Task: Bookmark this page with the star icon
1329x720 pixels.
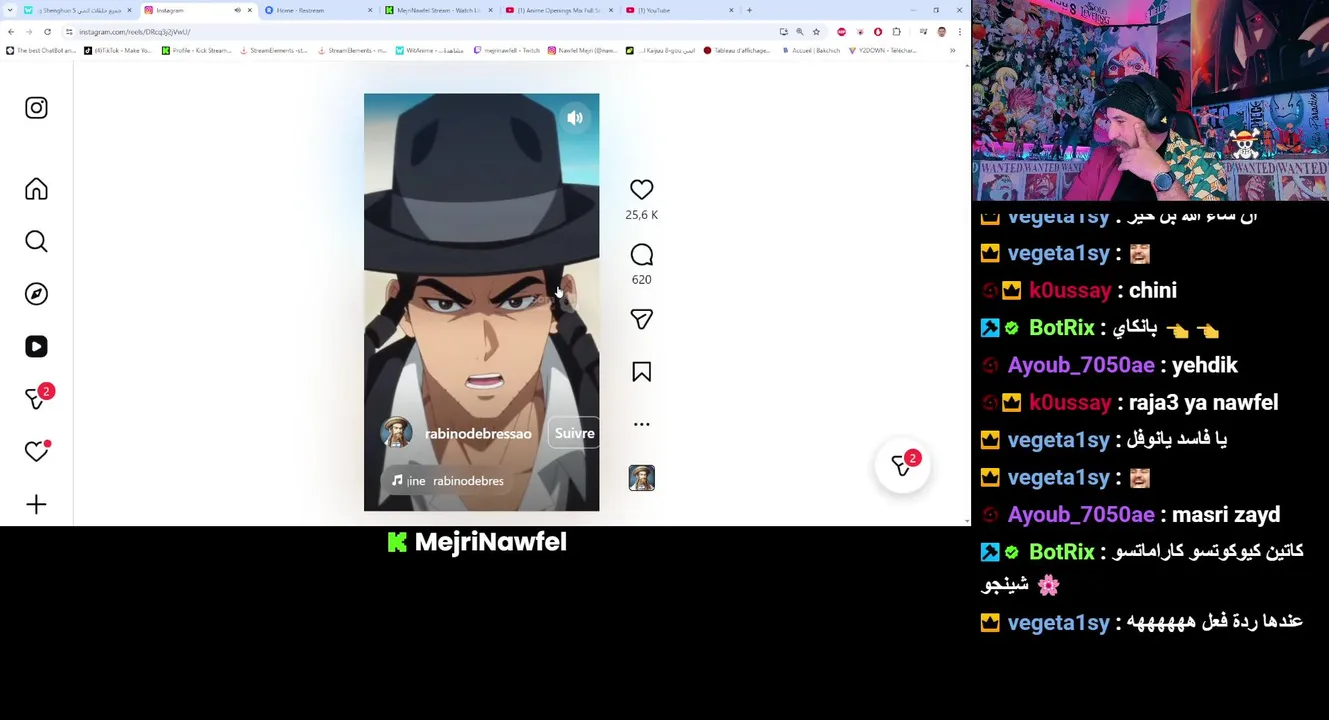Action: pyautogui.click(x=816, y=32)
